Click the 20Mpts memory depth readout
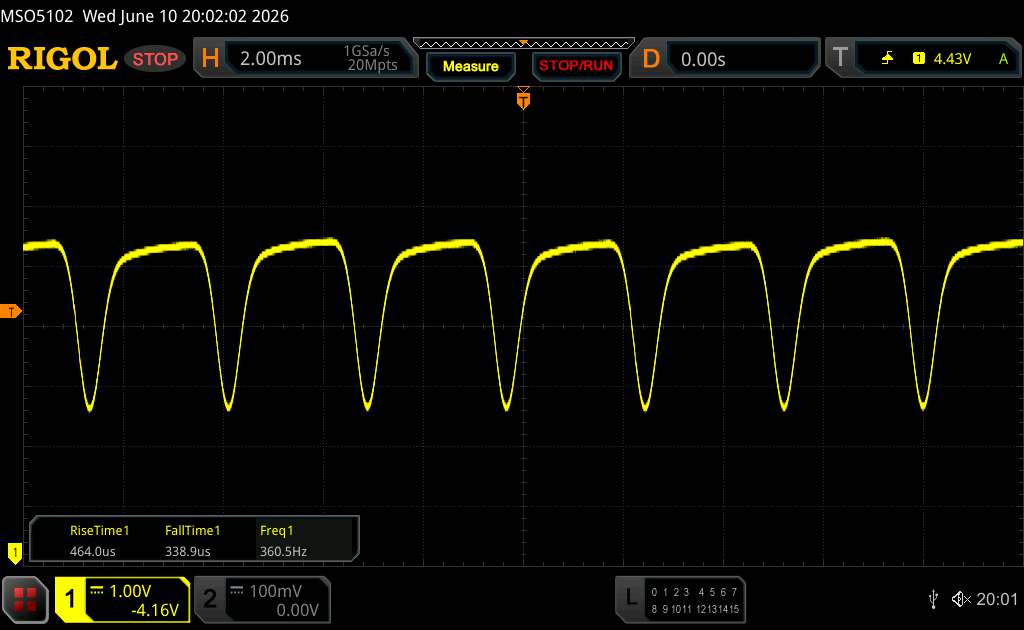This screenshot has width=1024, height=630. (372, 65)
